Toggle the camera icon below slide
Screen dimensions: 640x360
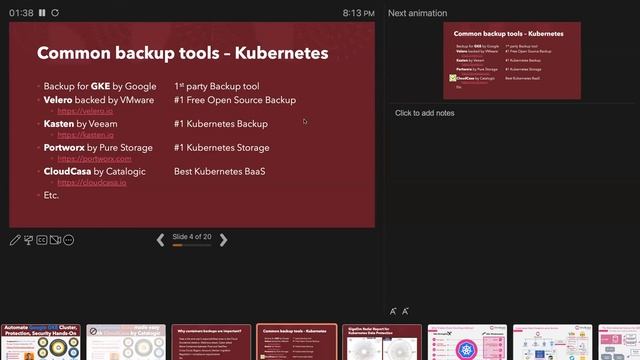coord(55,240)
